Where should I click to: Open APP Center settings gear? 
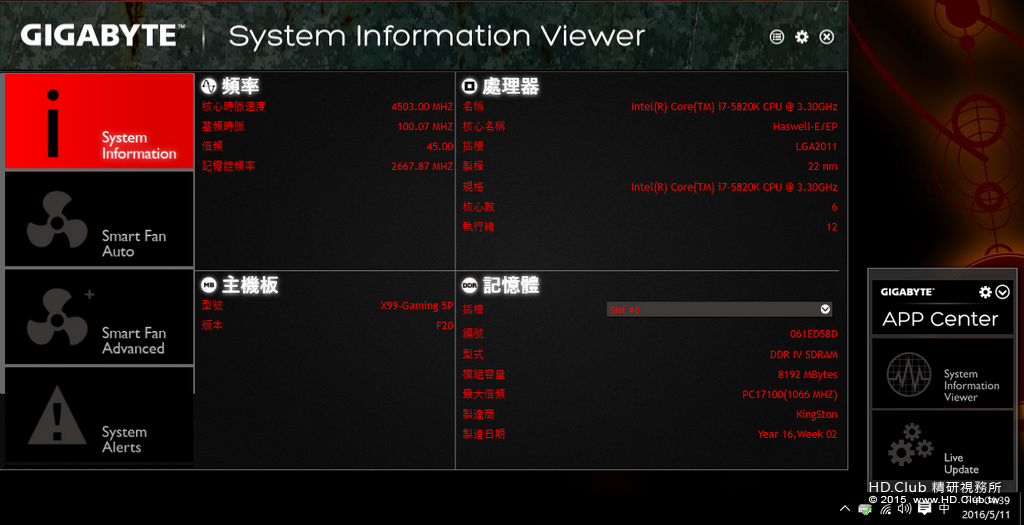[x=985, y=292]
